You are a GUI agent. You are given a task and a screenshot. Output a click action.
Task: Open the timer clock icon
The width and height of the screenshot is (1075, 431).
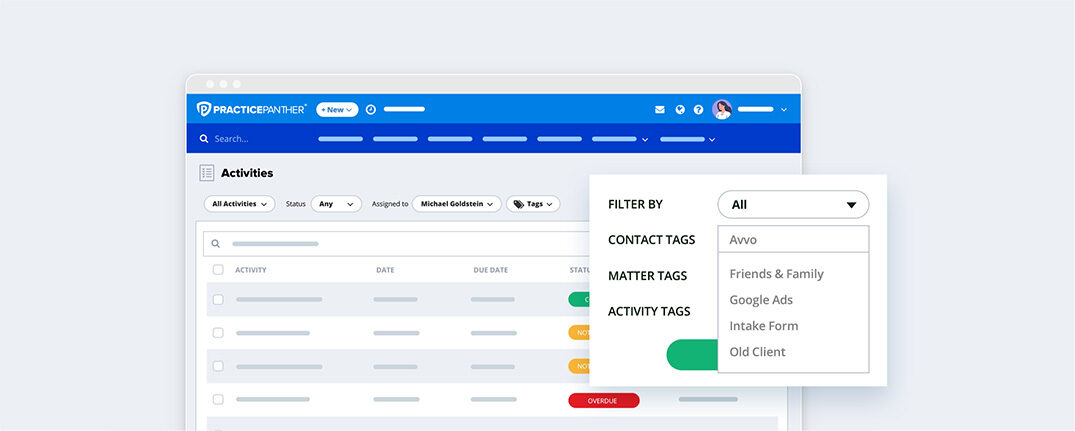(x=370, y=109)
